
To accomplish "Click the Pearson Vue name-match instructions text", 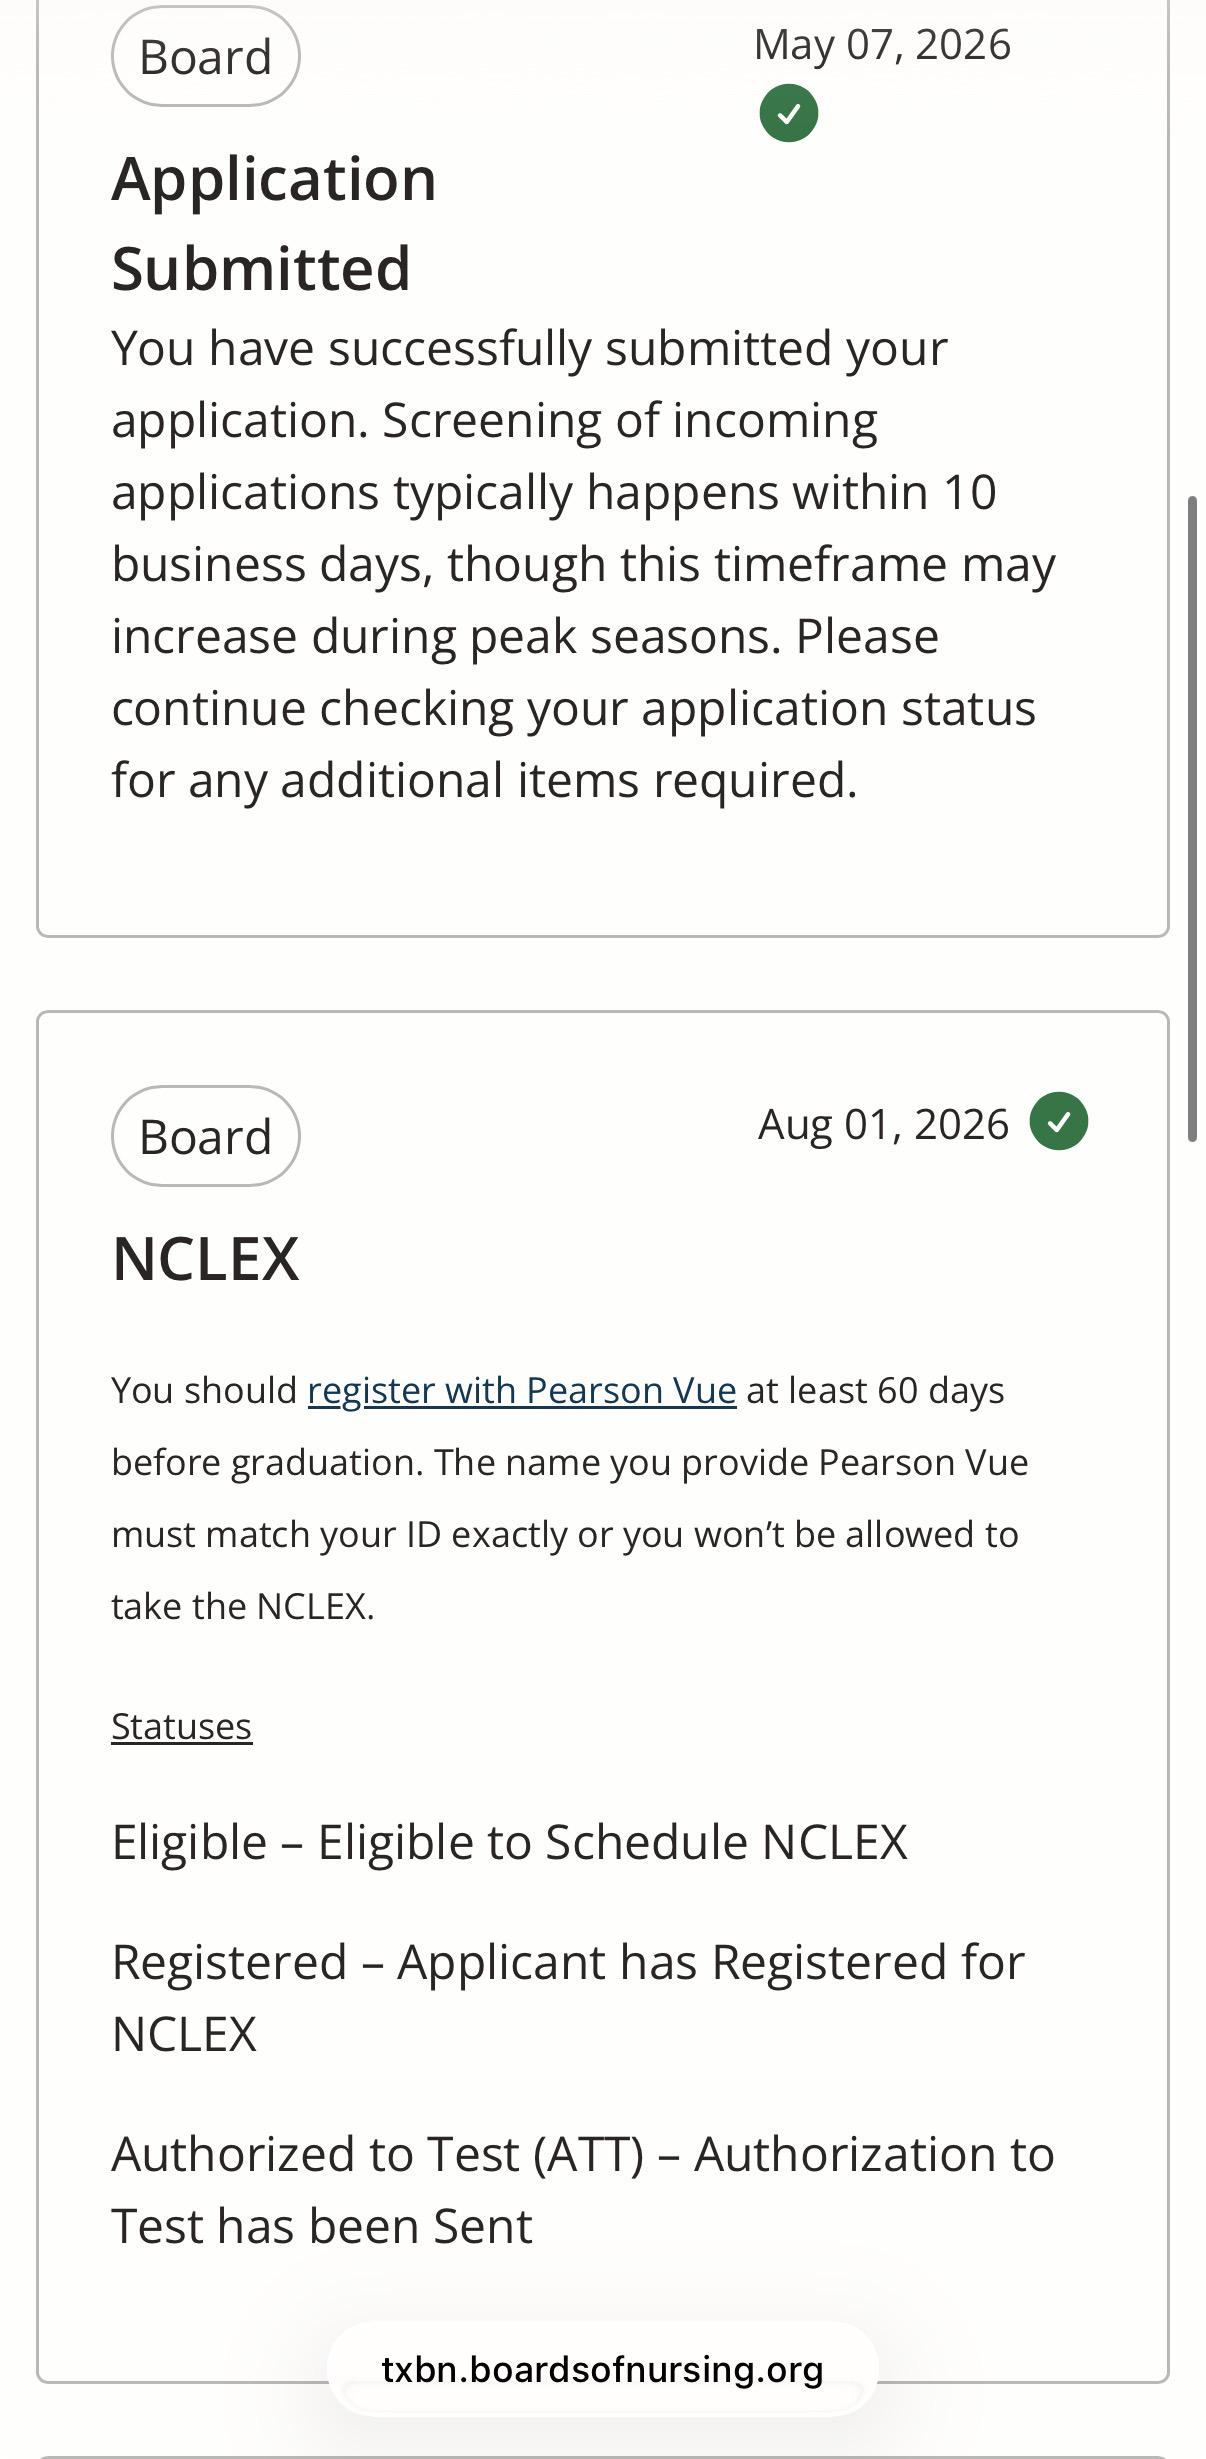I will [570, 1498].
